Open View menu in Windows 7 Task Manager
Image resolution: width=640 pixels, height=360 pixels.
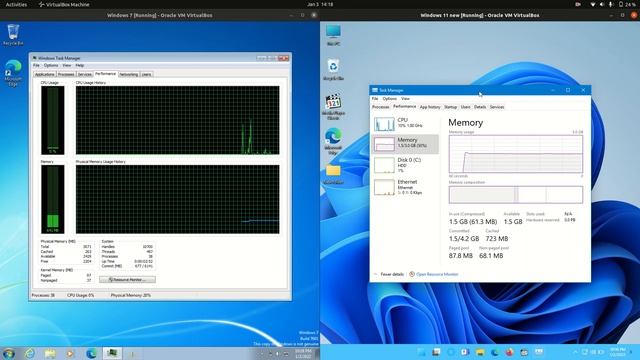pos(67,65)
